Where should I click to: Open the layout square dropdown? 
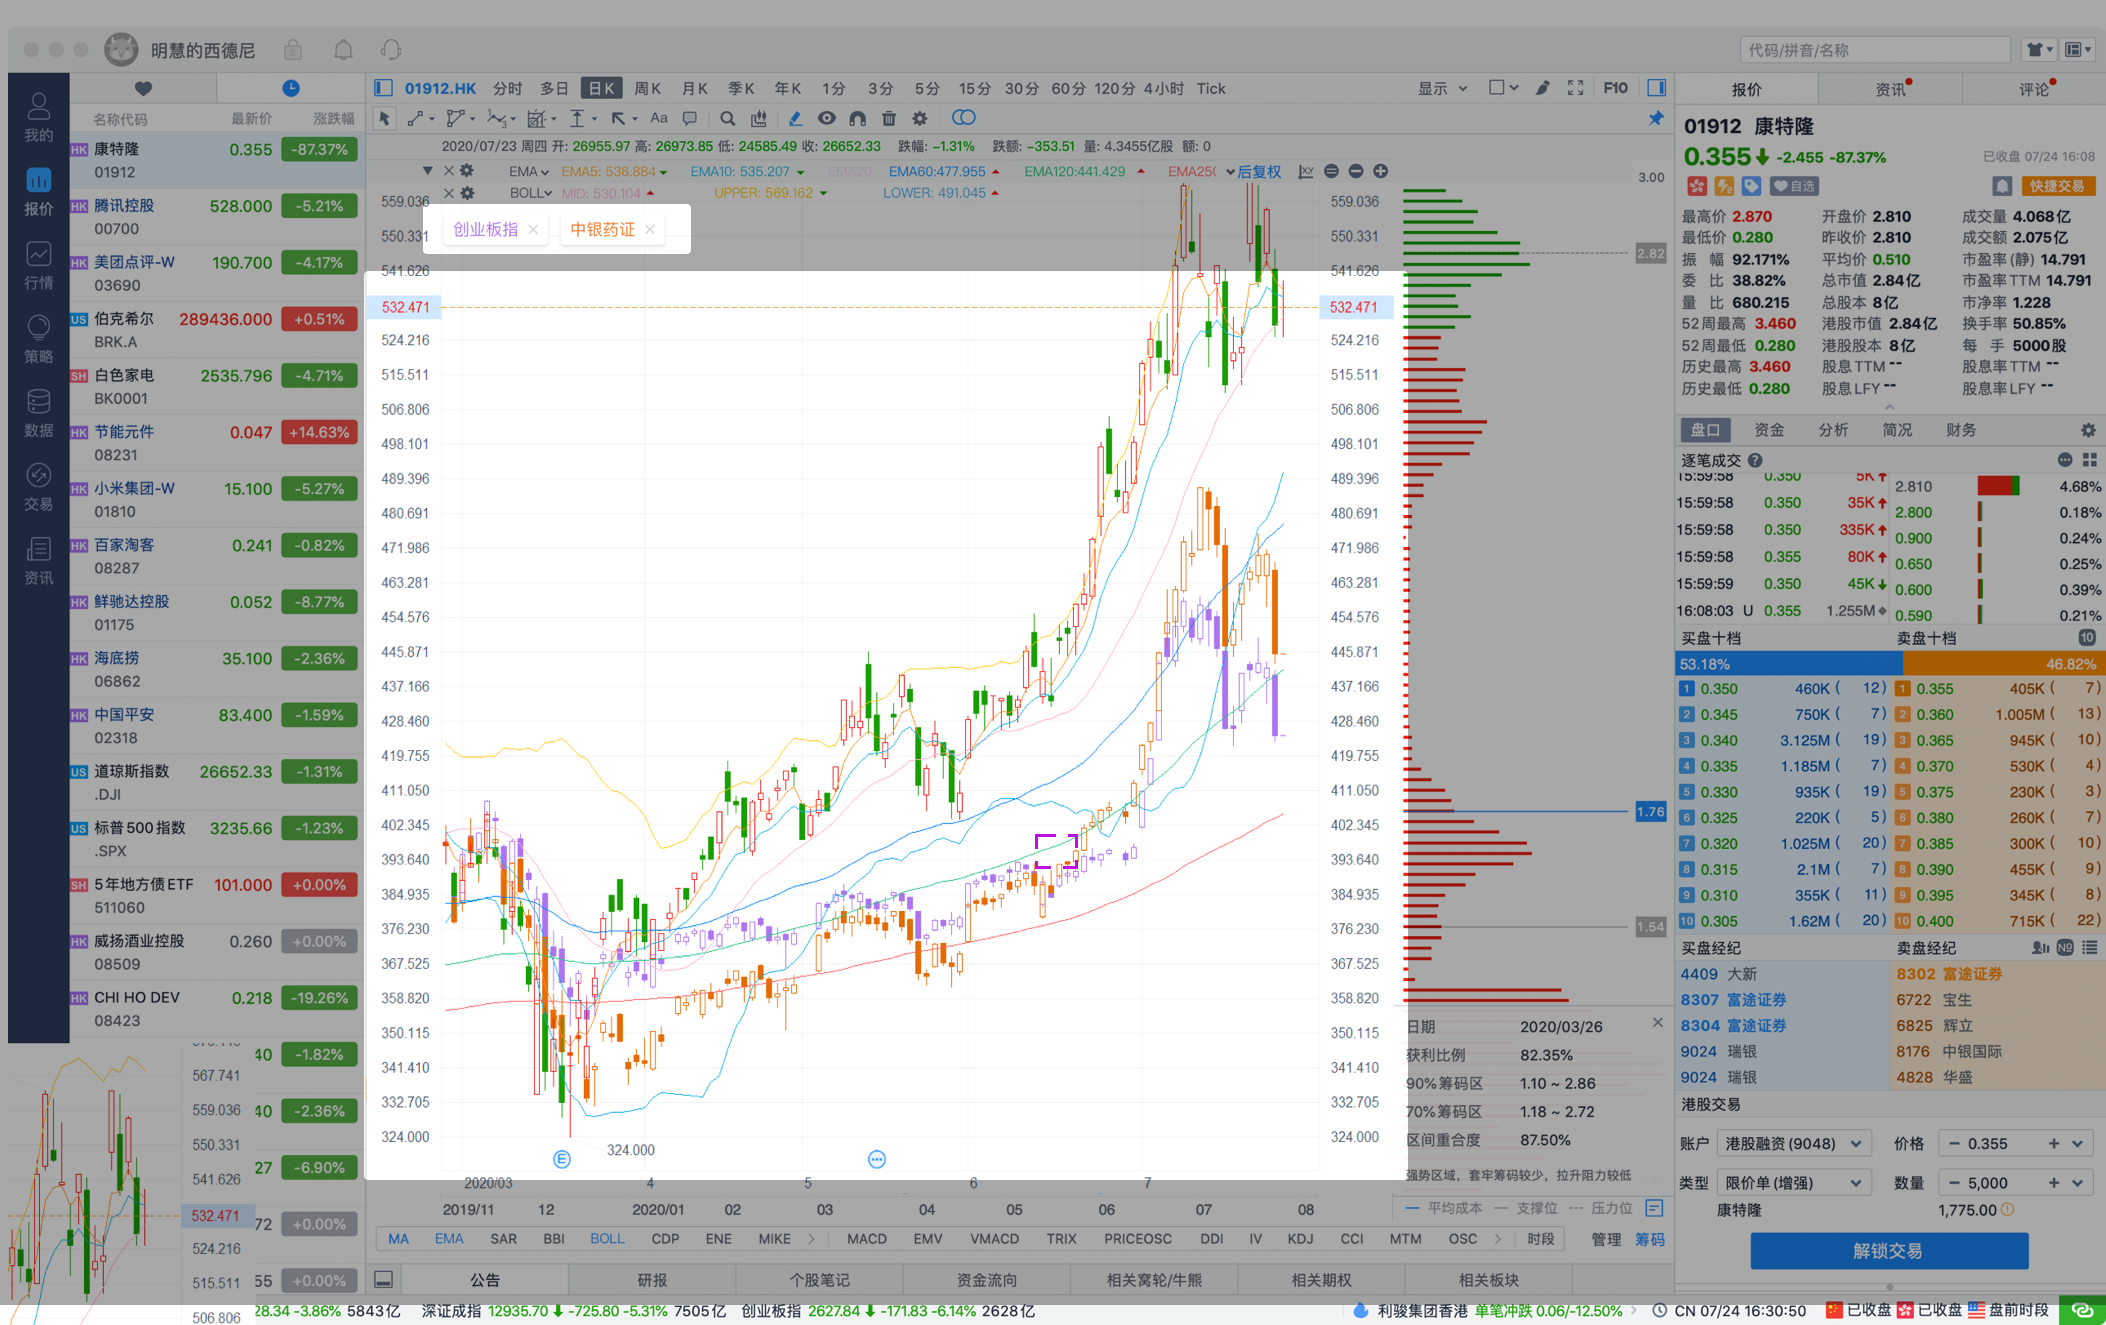(x=1503, y=88)
